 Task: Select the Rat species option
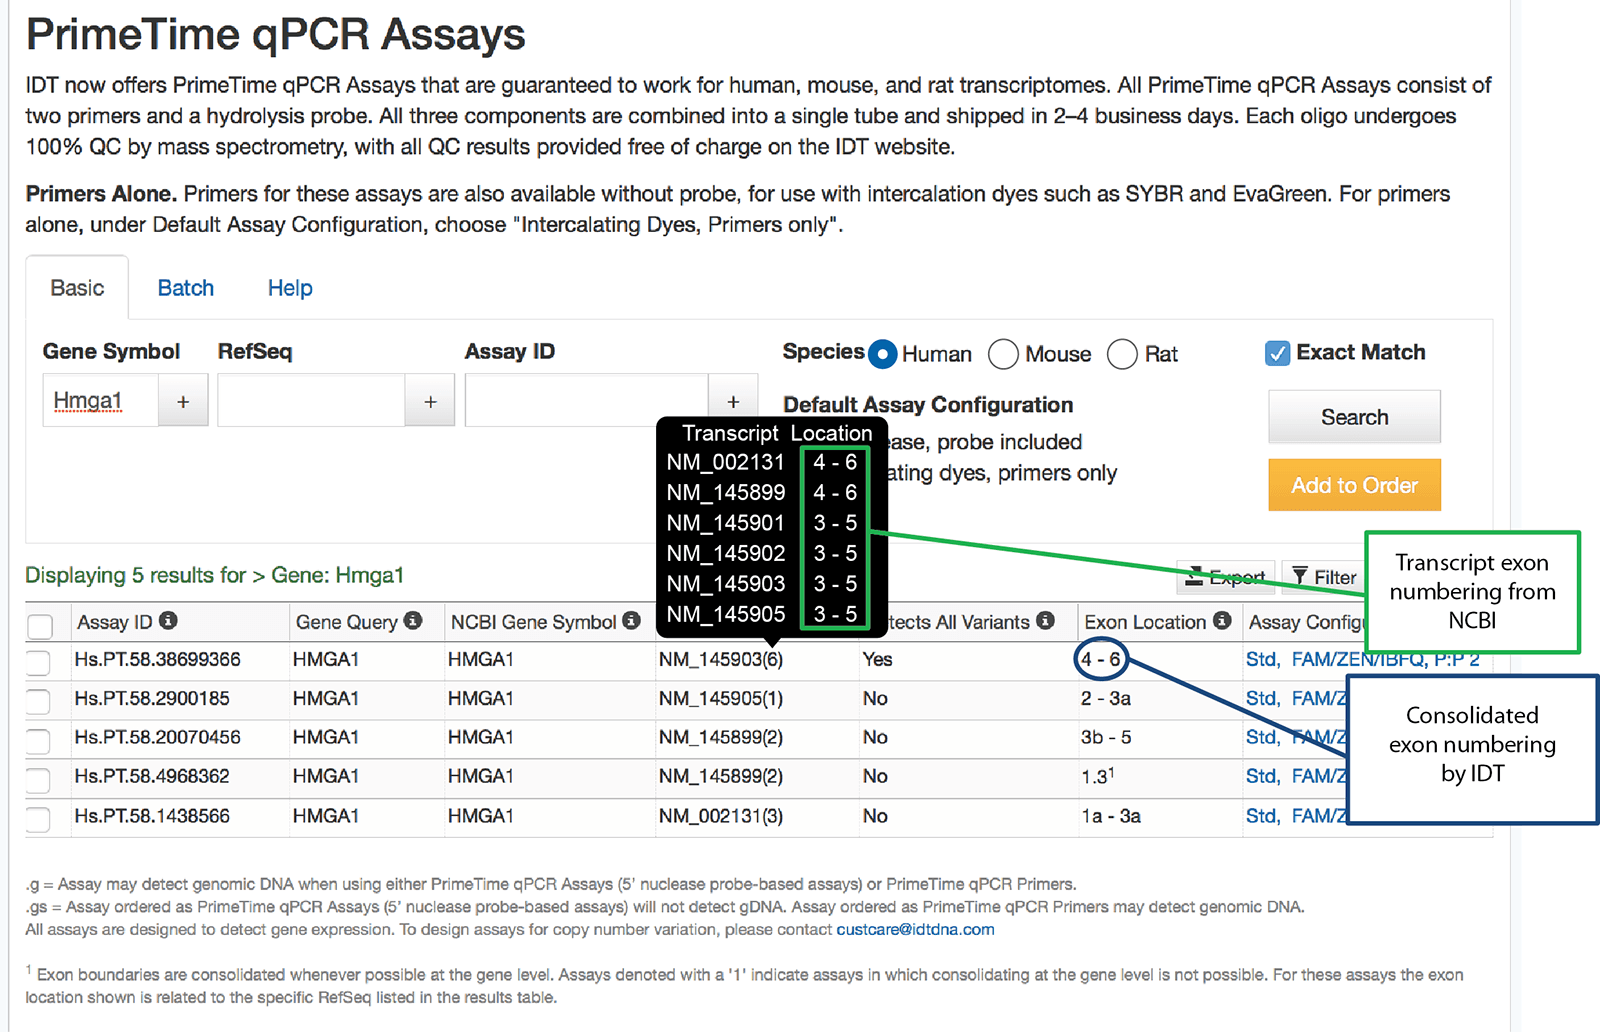[1122, 354]
